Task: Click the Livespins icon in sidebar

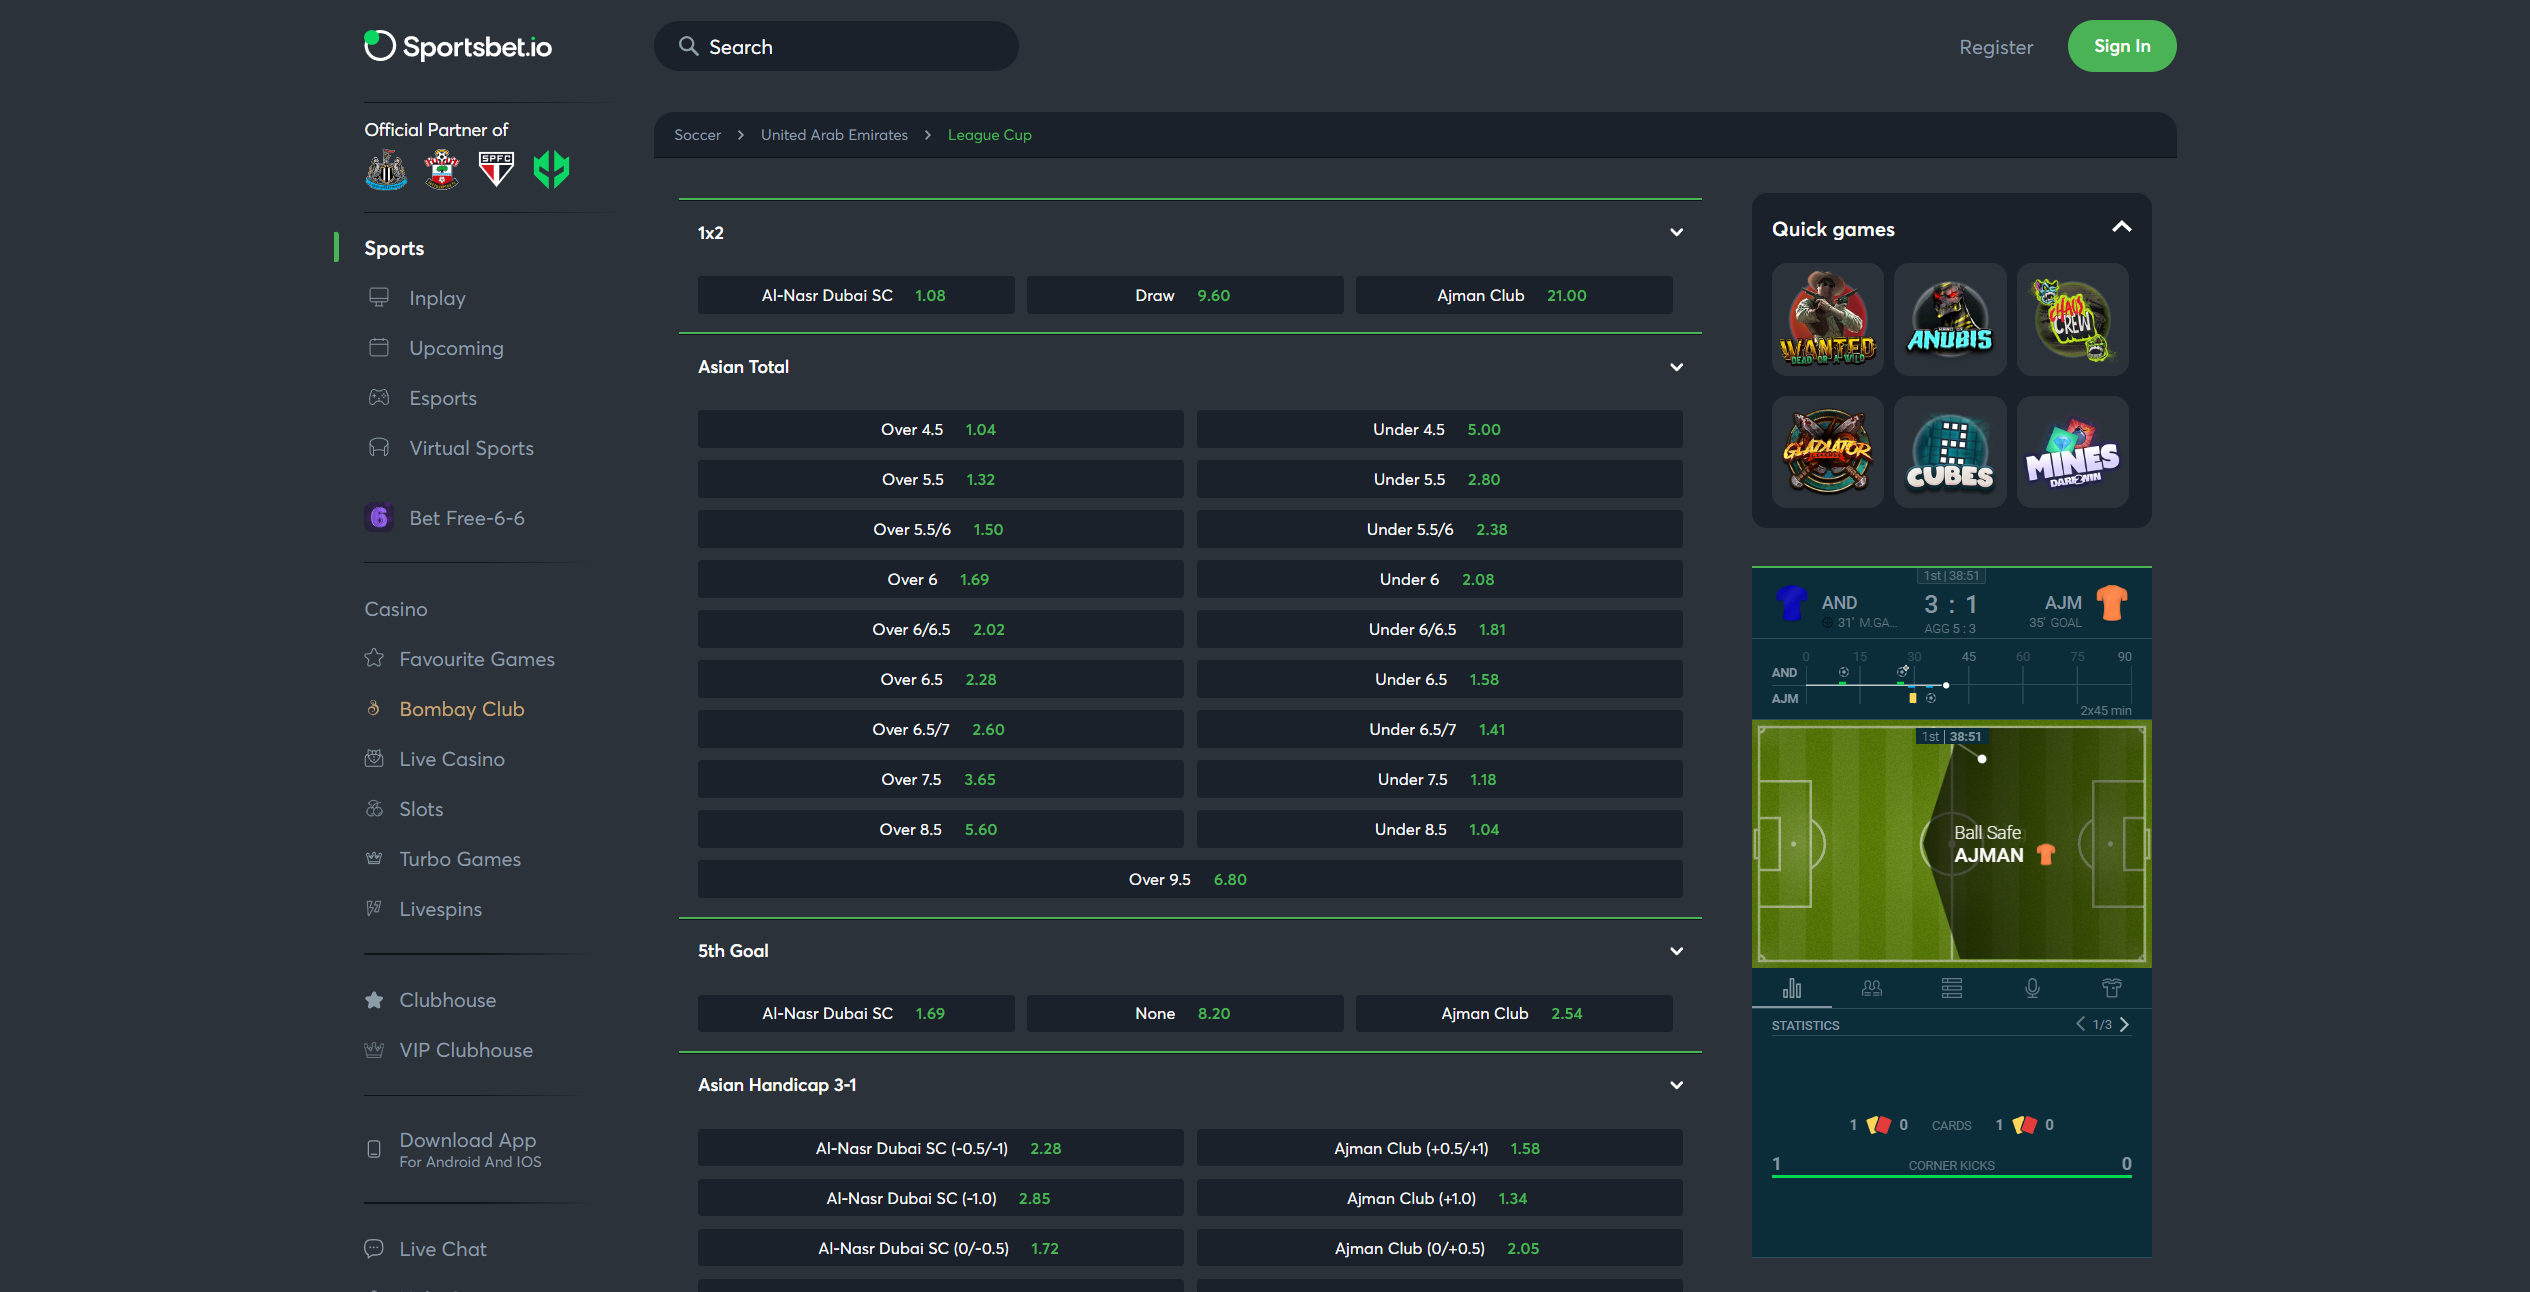Action: point(374,908)
